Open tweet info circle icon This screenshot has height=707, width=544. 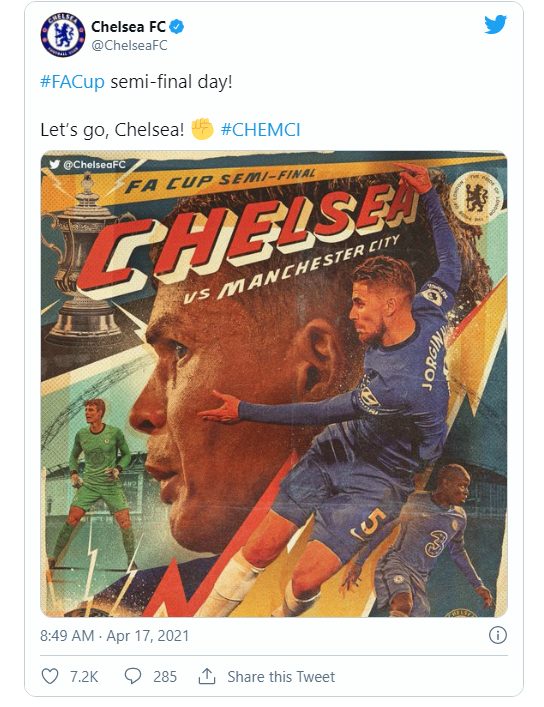[x=498, y=635]
